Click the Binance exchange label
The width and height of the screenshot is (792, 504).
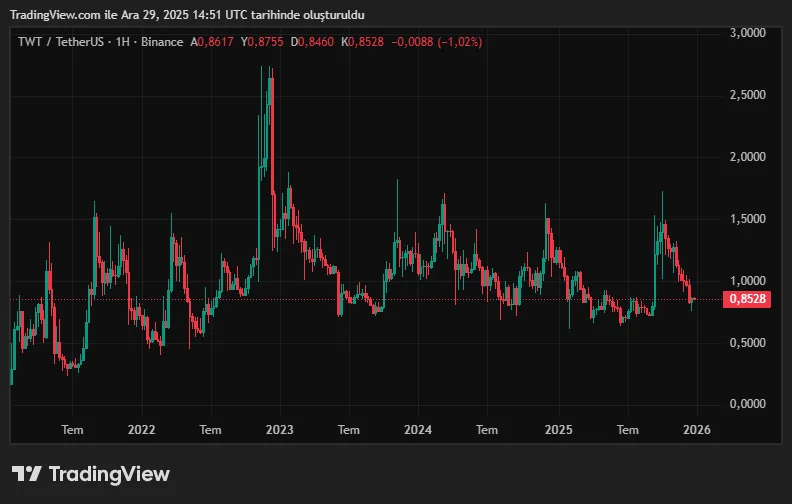tap(161, 42)
